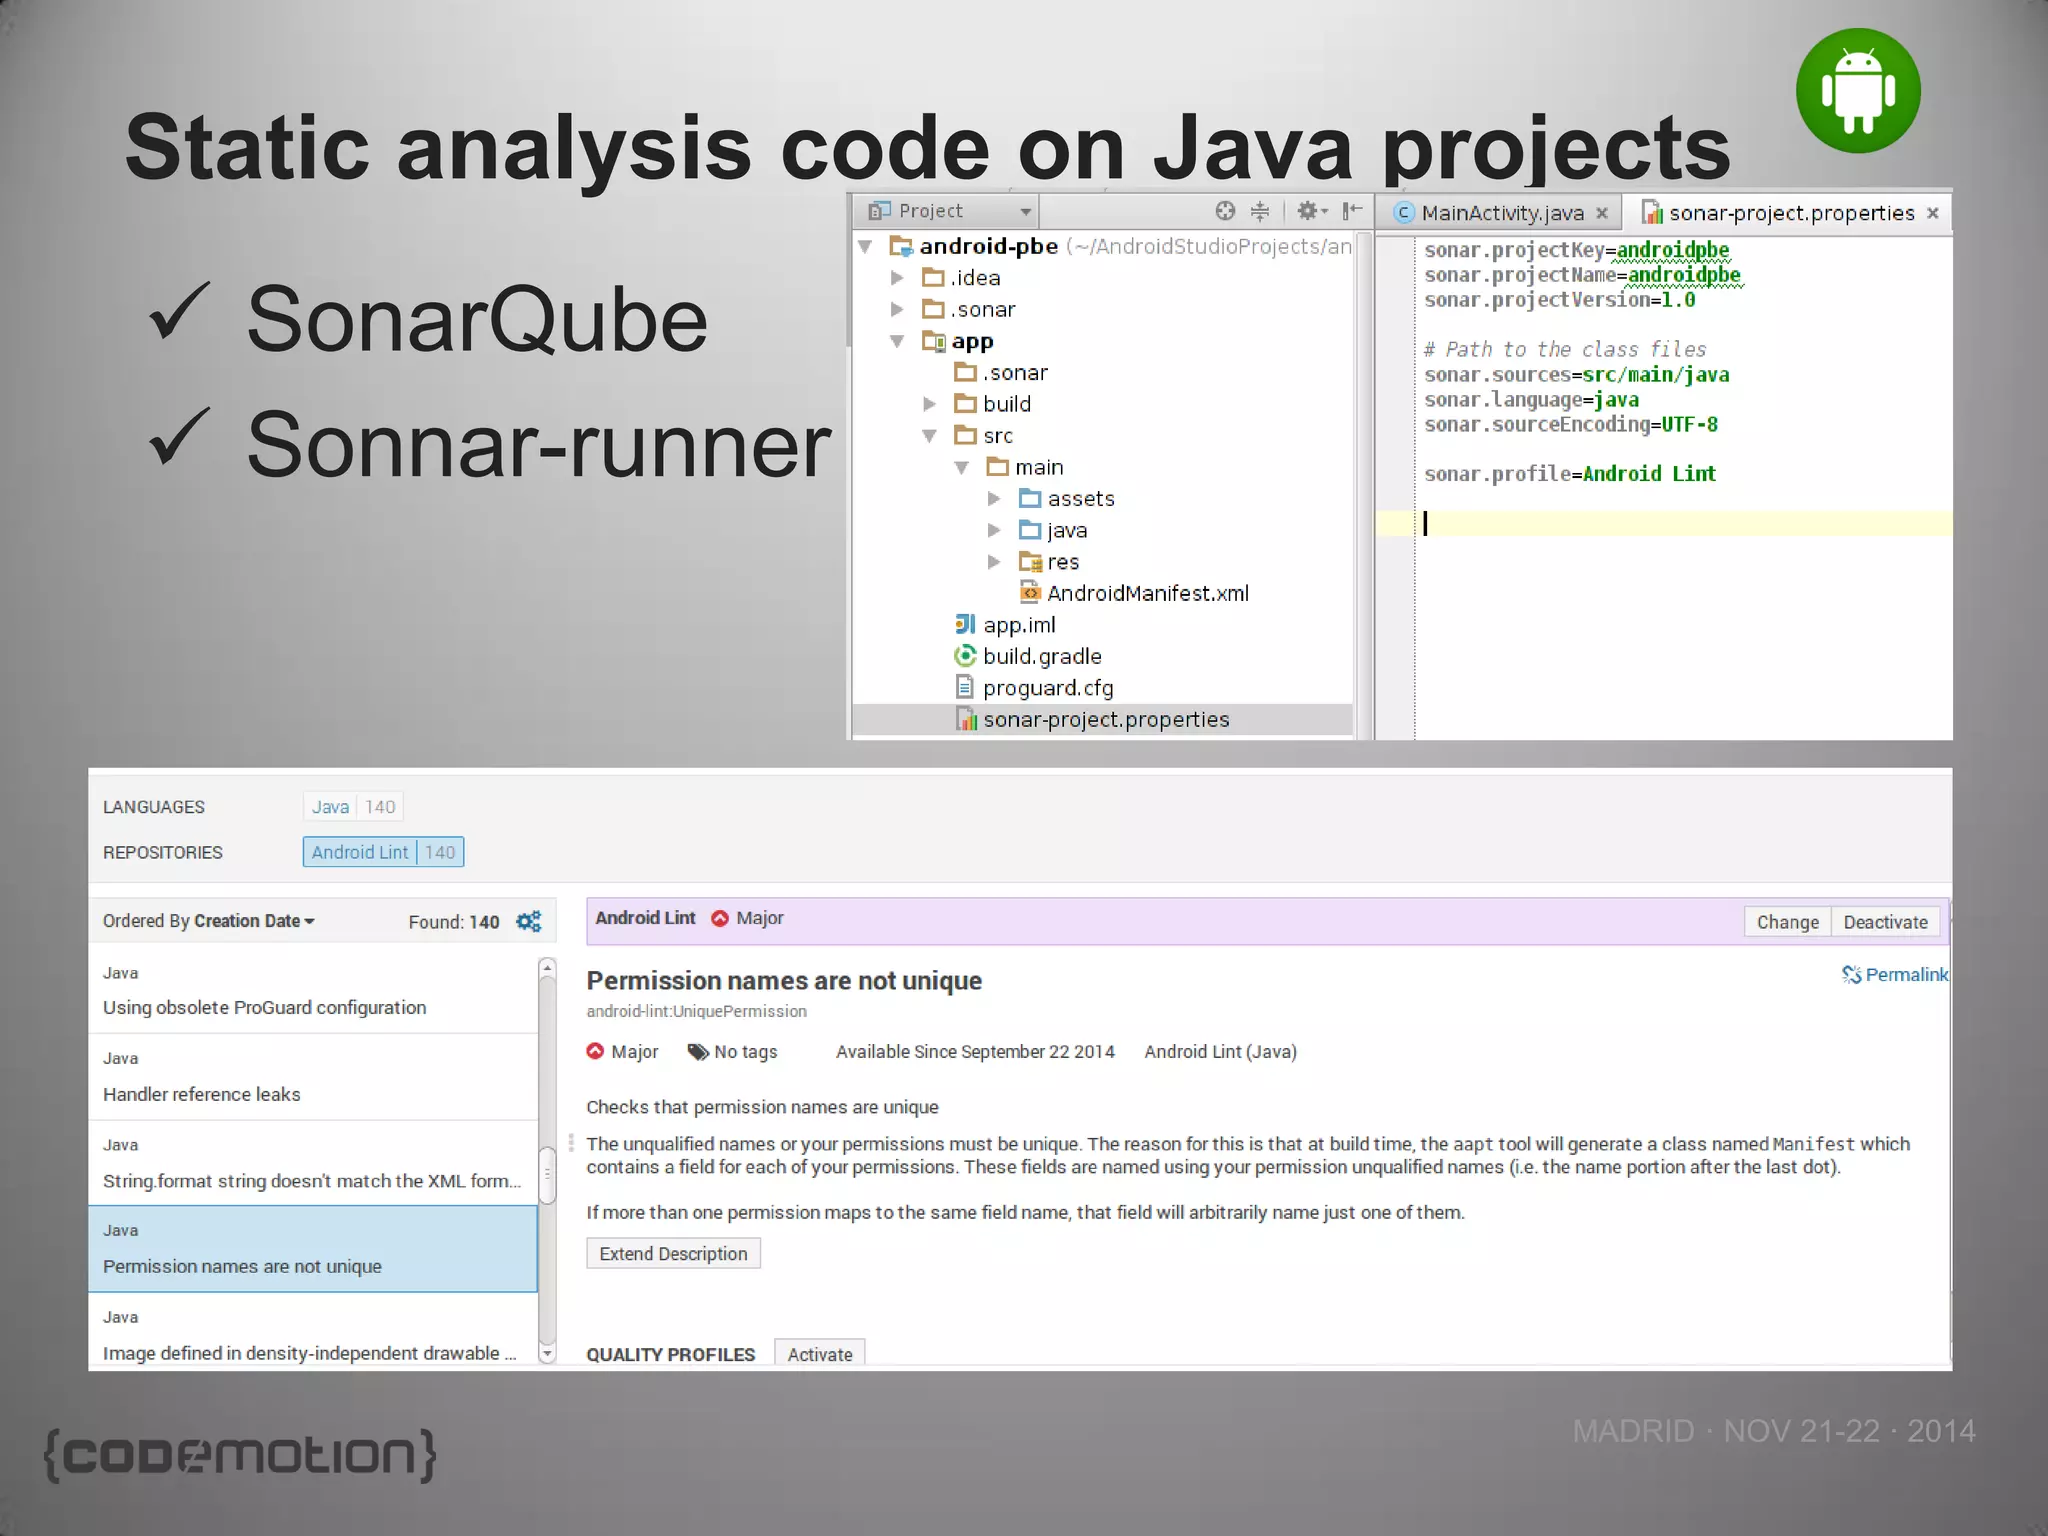
Task: Click the rule list scroll-down arrow
Action: pos(547,1355)
